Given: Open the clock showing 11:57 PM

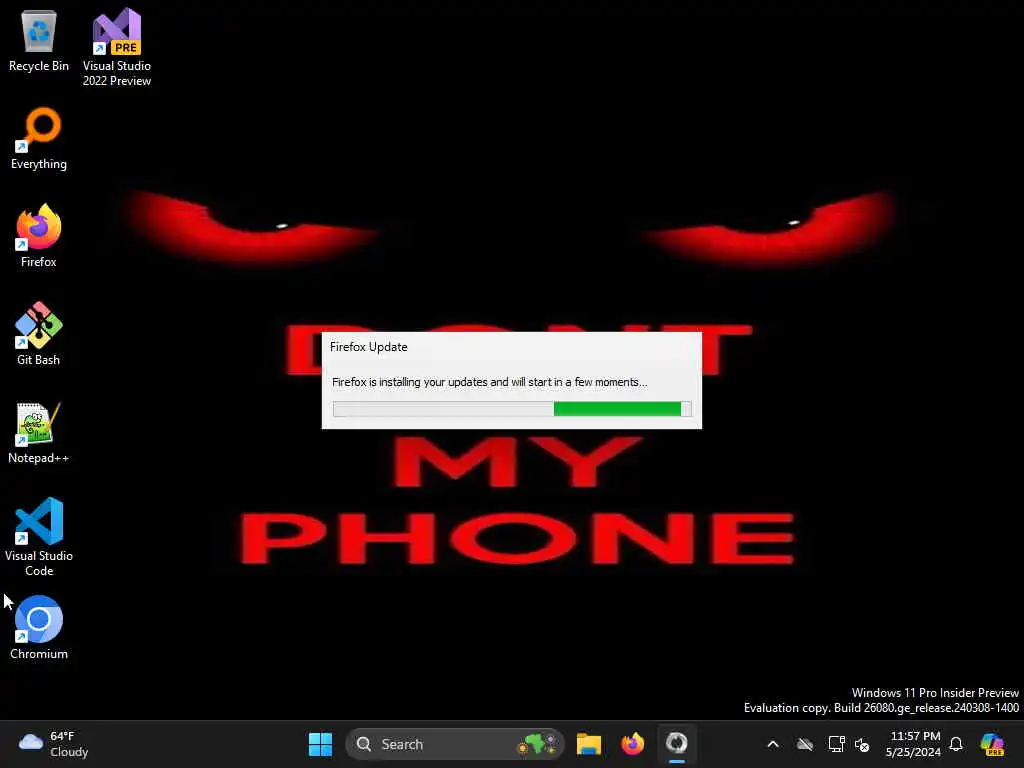Looking at the screenshot, I should 914,744.
